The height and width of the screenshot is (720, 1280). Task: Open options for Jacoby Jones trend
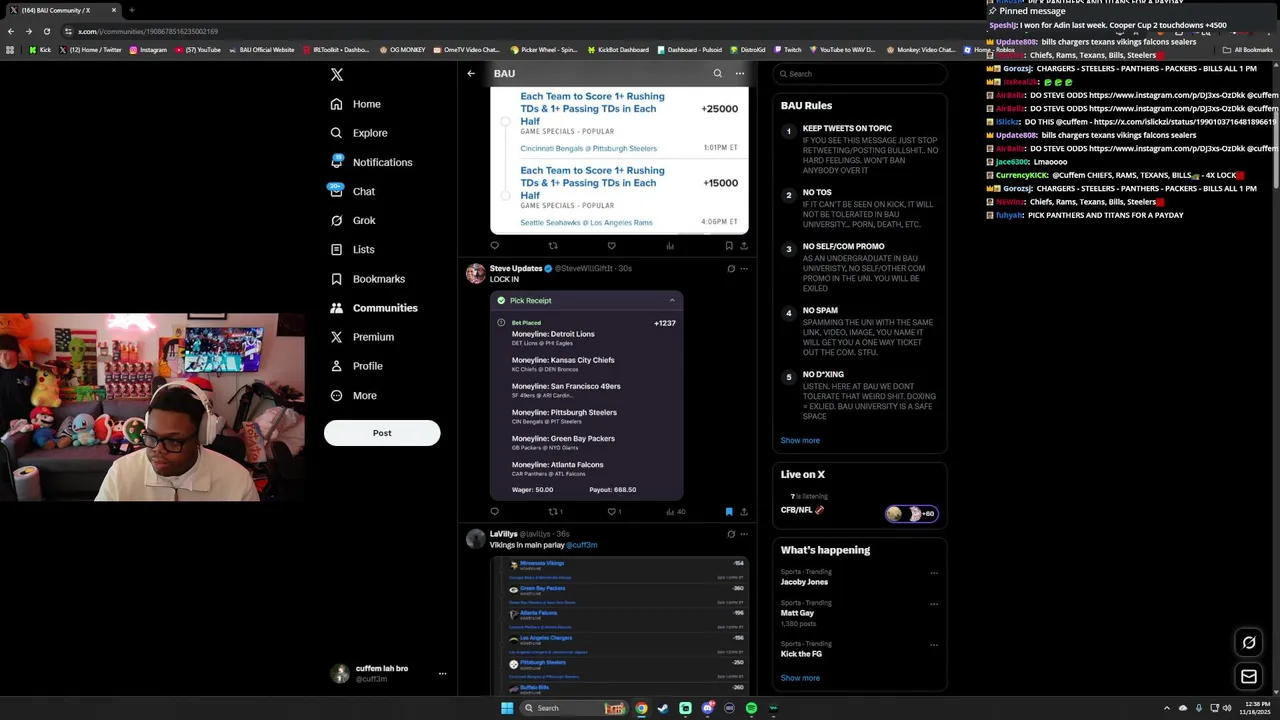click(x=934, y=573)
